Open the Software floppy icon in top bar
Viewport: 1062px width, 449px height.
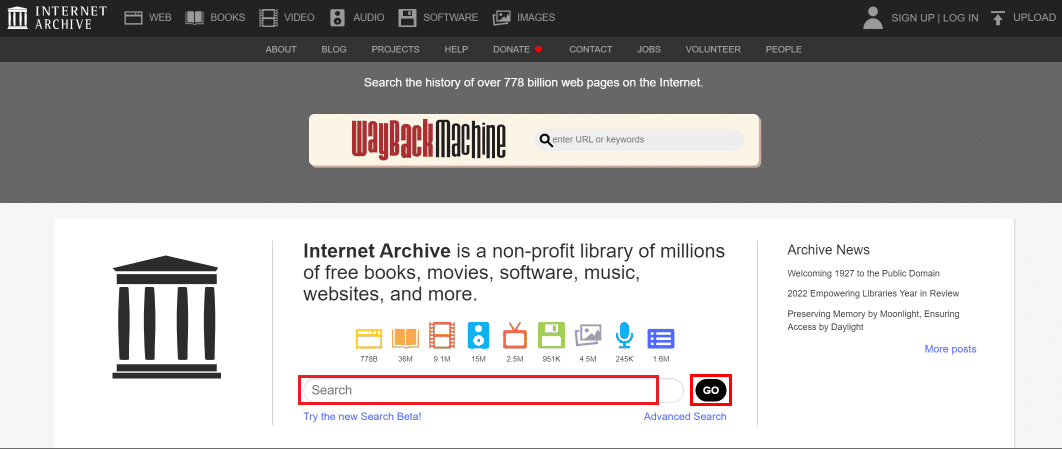(x=407, y=18)
